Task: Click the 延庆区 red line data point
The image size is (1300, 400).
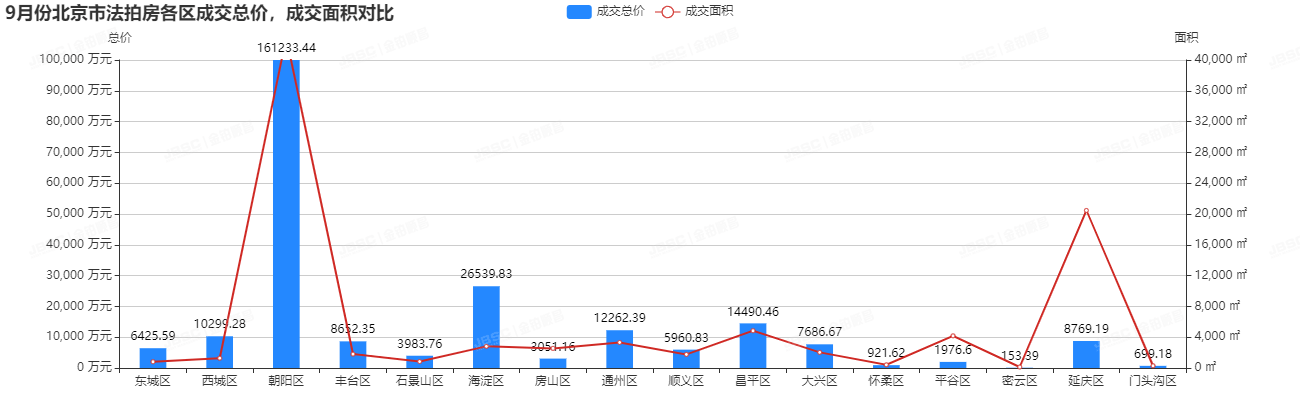Action: pyautogui.click(x=1086, y=211)
